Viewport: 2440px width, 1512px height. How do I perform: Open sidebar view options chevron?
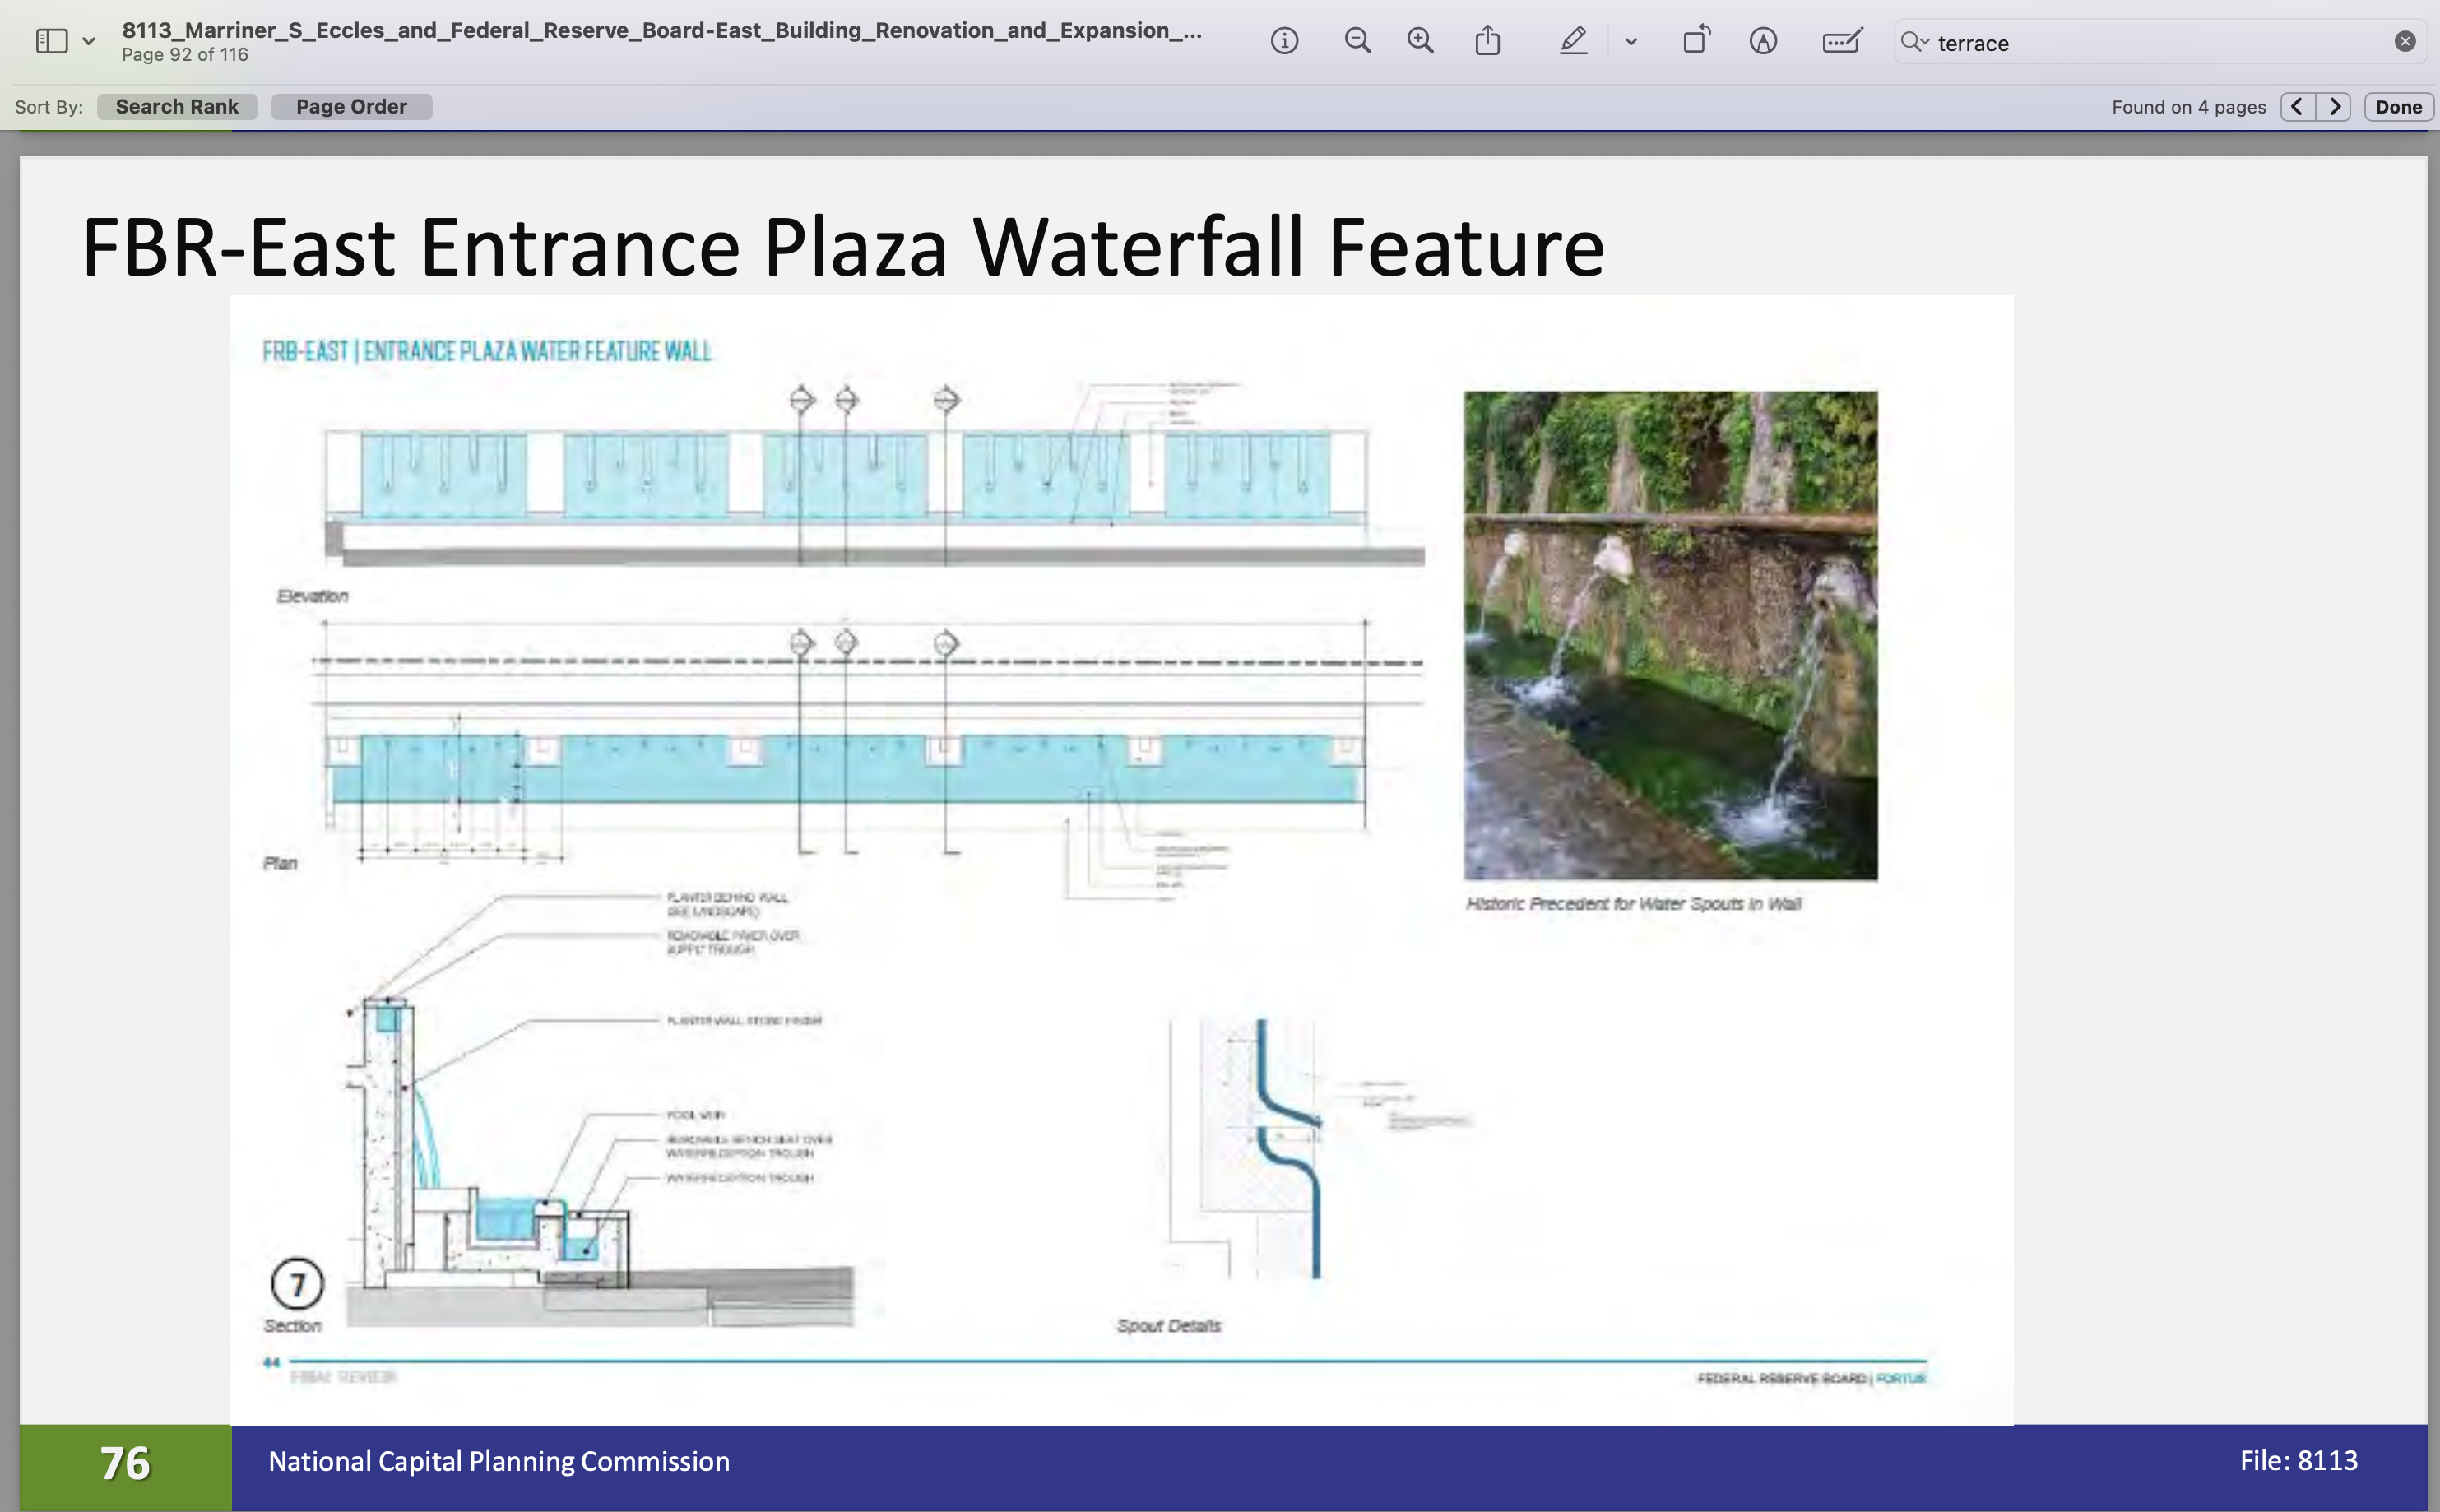pos(89,41)
